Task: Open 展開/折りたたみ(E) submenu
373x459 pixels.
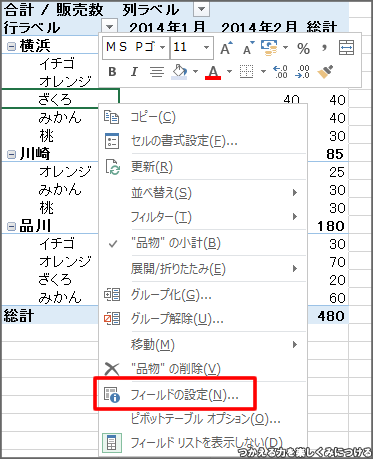Action: tap(203, 269)
